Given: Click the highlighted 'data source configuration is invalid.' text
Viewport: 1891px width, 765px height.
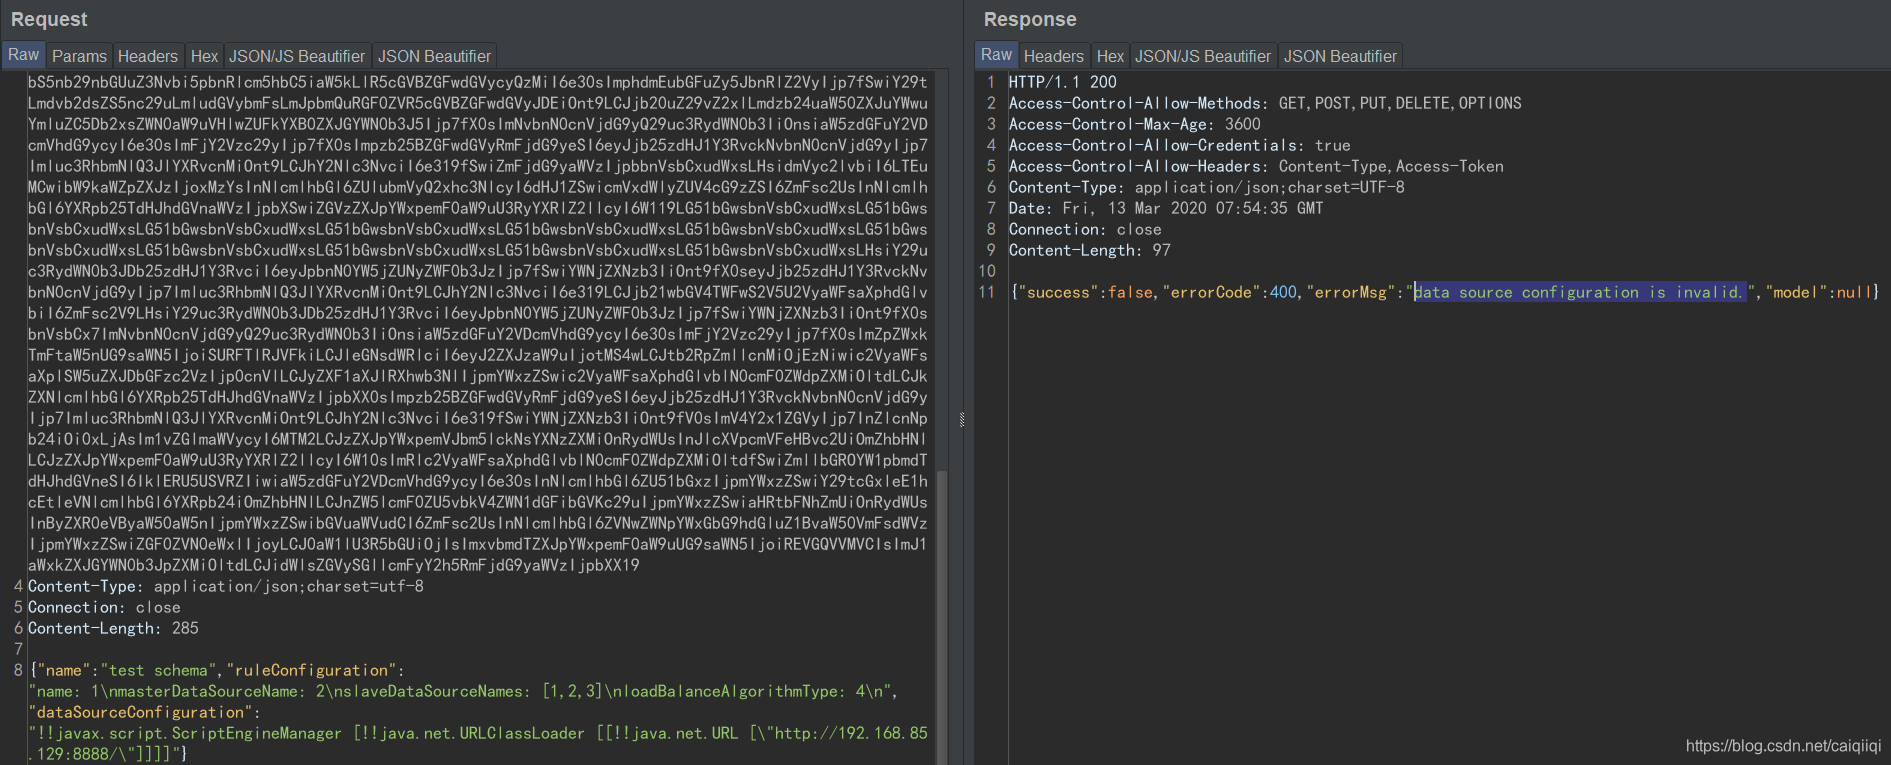Looking at the screenshot, I should (x=1579, y=292).
